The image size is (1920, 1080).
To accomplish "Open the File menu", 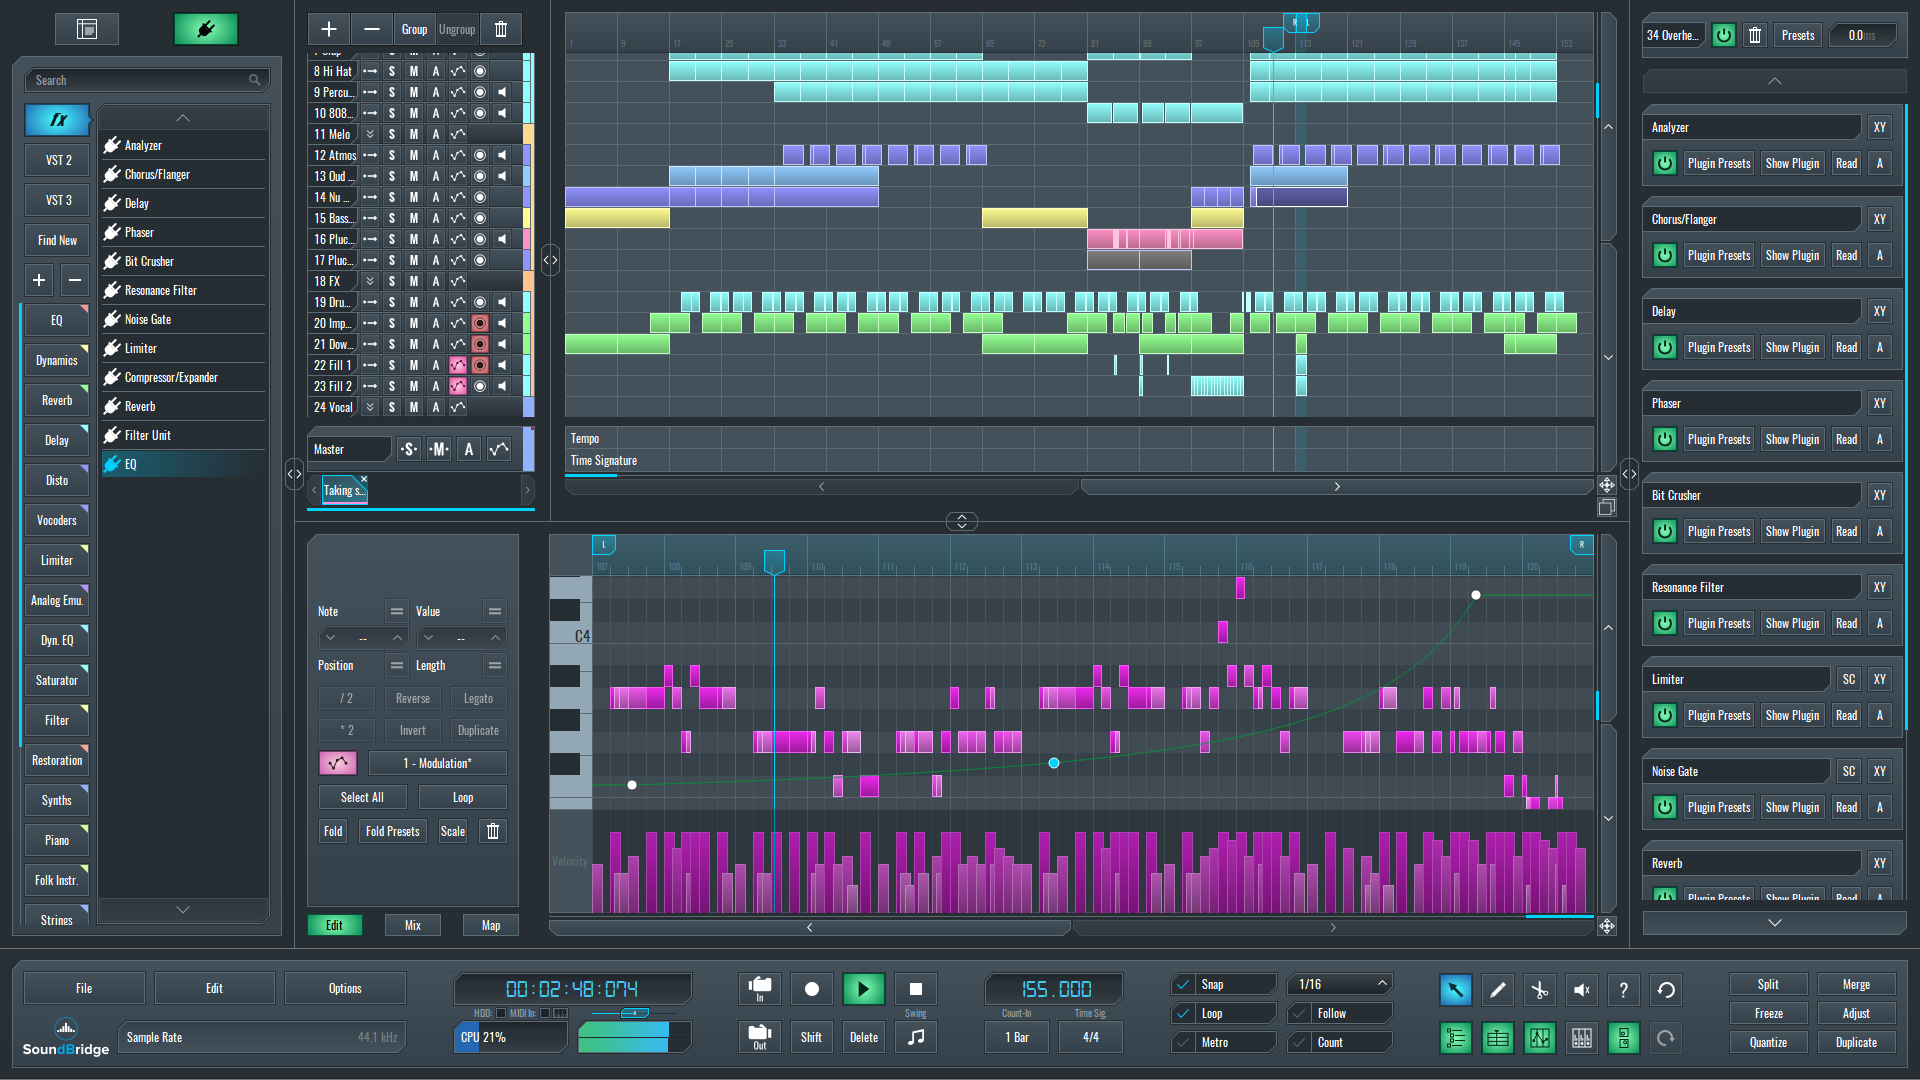I will (x=84, y=988).
